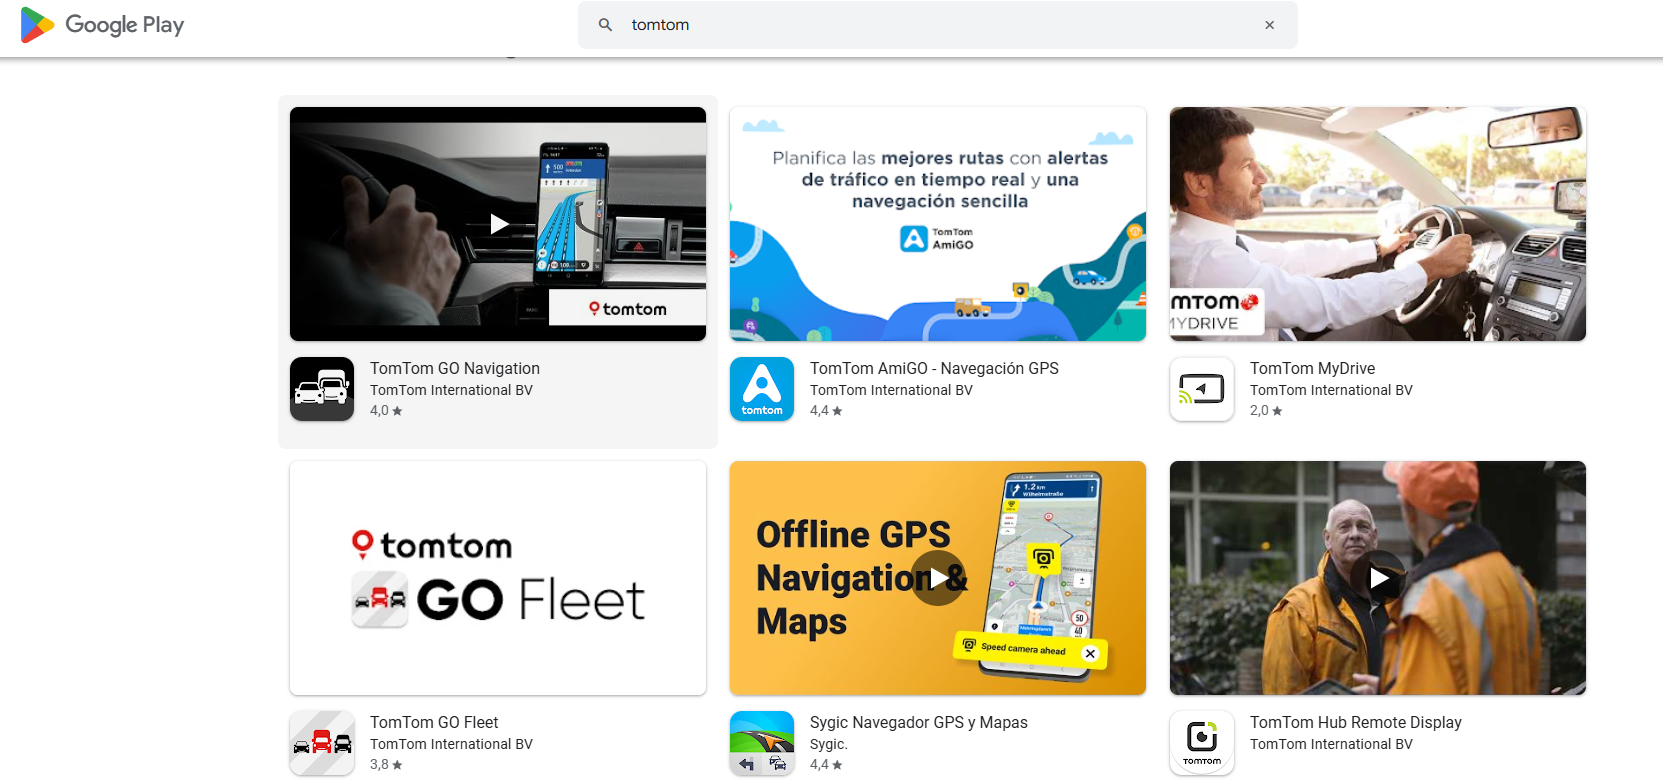Screen dimensions: 1663x783
Task: Clear the search field with X
Action: pos(1269,25)
